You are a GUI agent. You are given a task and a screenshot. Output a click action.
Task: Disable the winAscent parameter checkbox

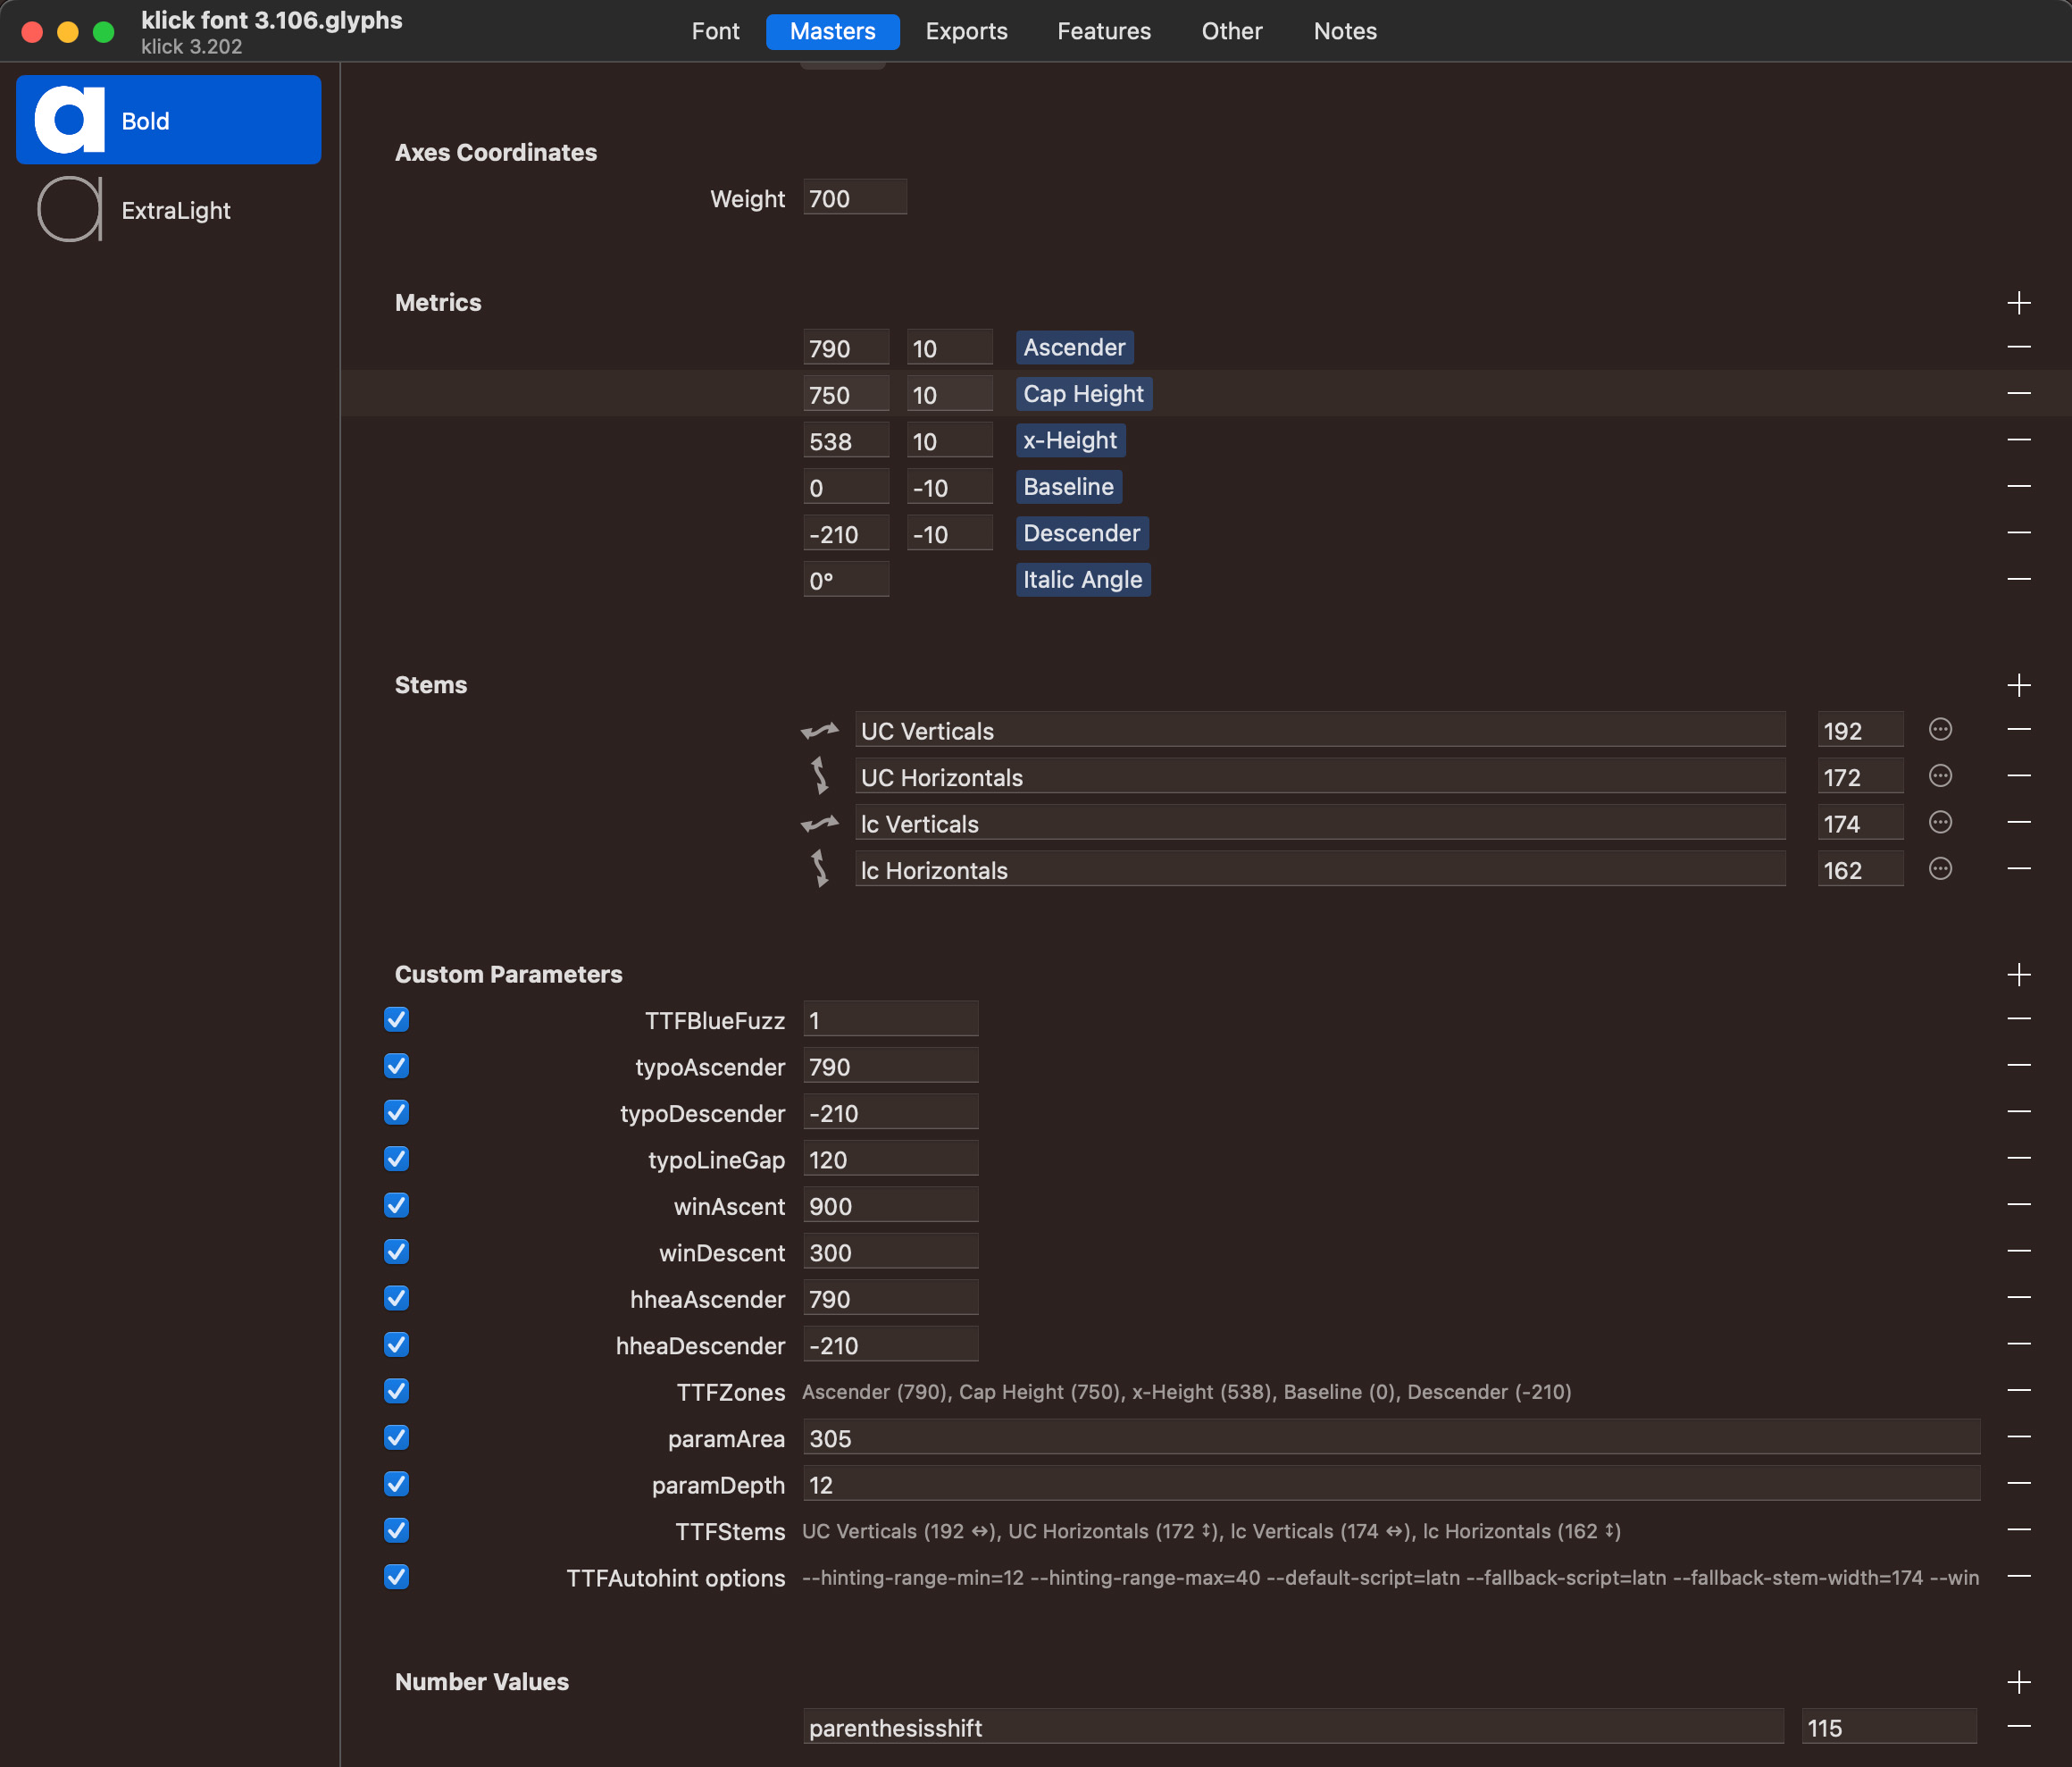tap(397, 1205)
